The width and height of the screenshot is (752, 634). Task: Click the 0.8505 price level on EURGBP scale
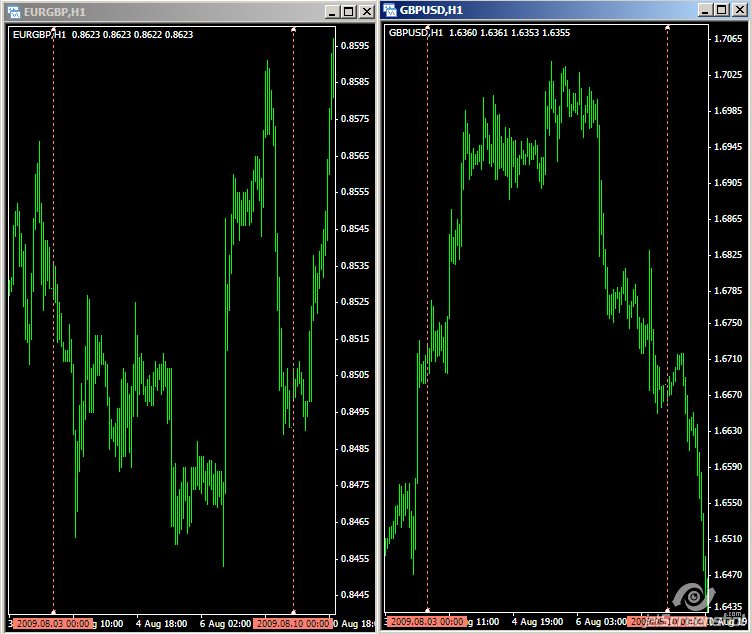[355, 375]
